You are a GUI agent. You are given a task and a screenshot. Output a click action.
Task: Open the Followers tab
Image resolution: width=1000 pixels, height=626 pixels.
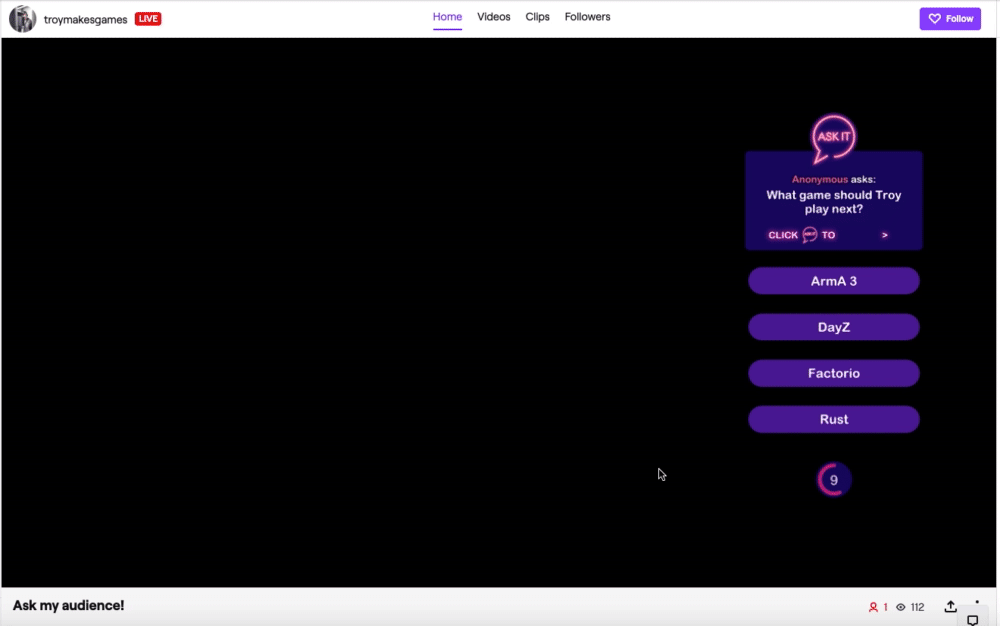point(587,17)
